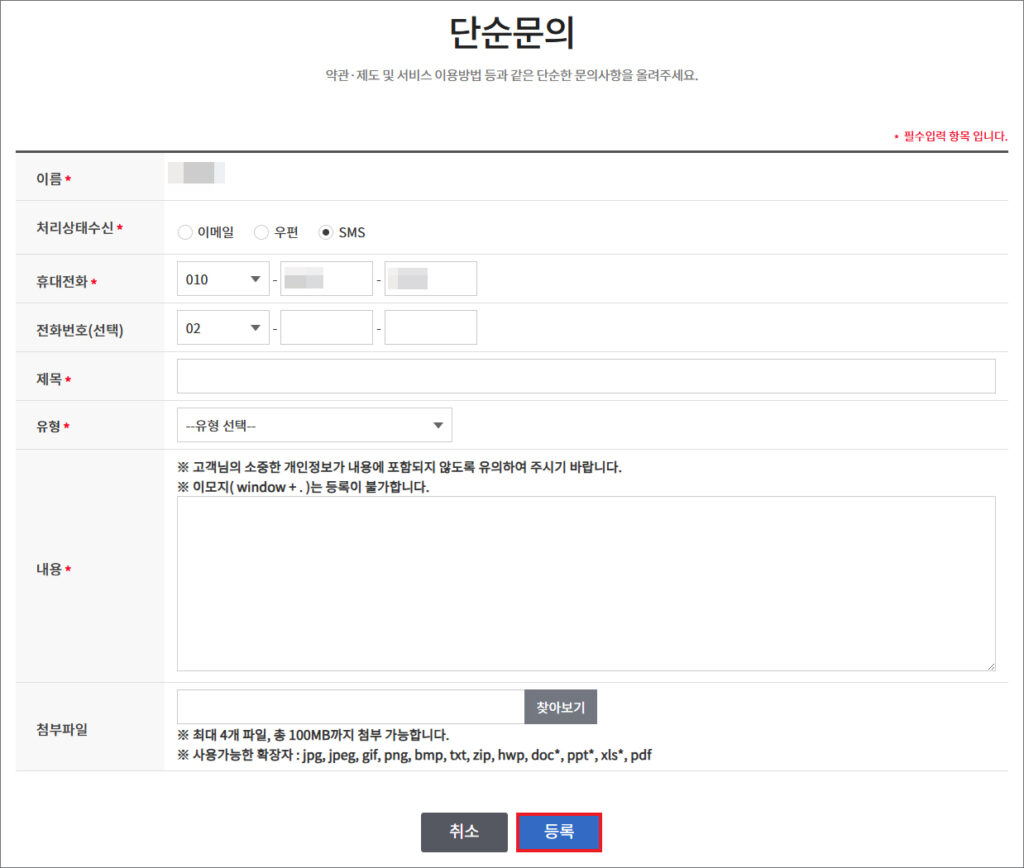Click the middle 휴대전화 number field
1024x868 pixels.
[326, 279]
